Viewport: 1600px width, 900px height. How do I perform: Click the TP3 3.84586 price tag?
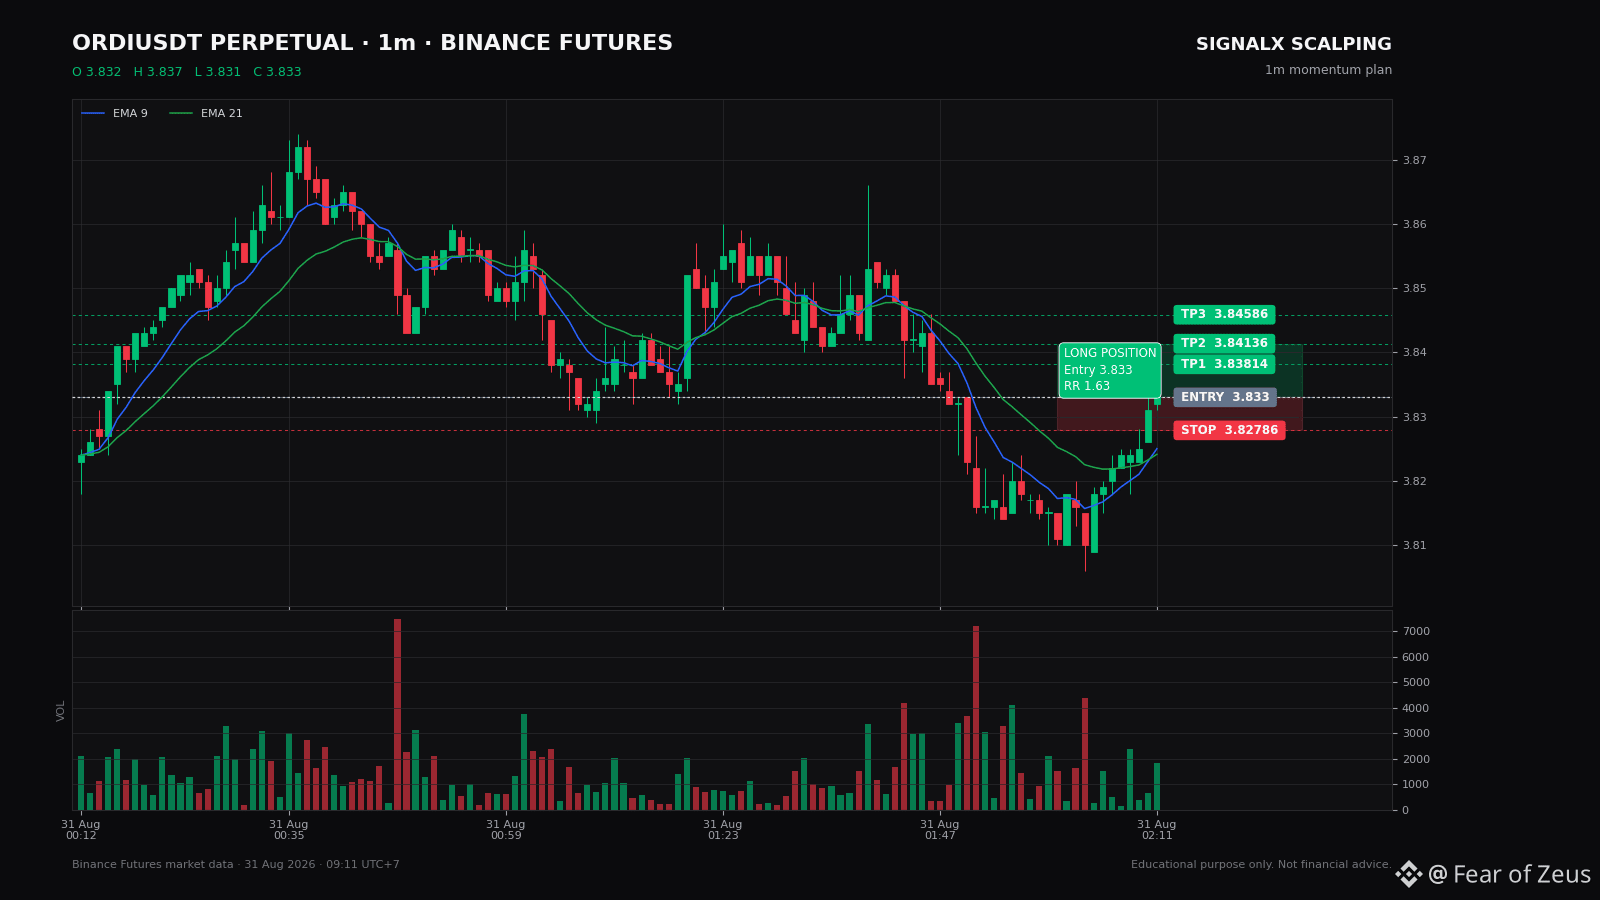coord(1224,315)
